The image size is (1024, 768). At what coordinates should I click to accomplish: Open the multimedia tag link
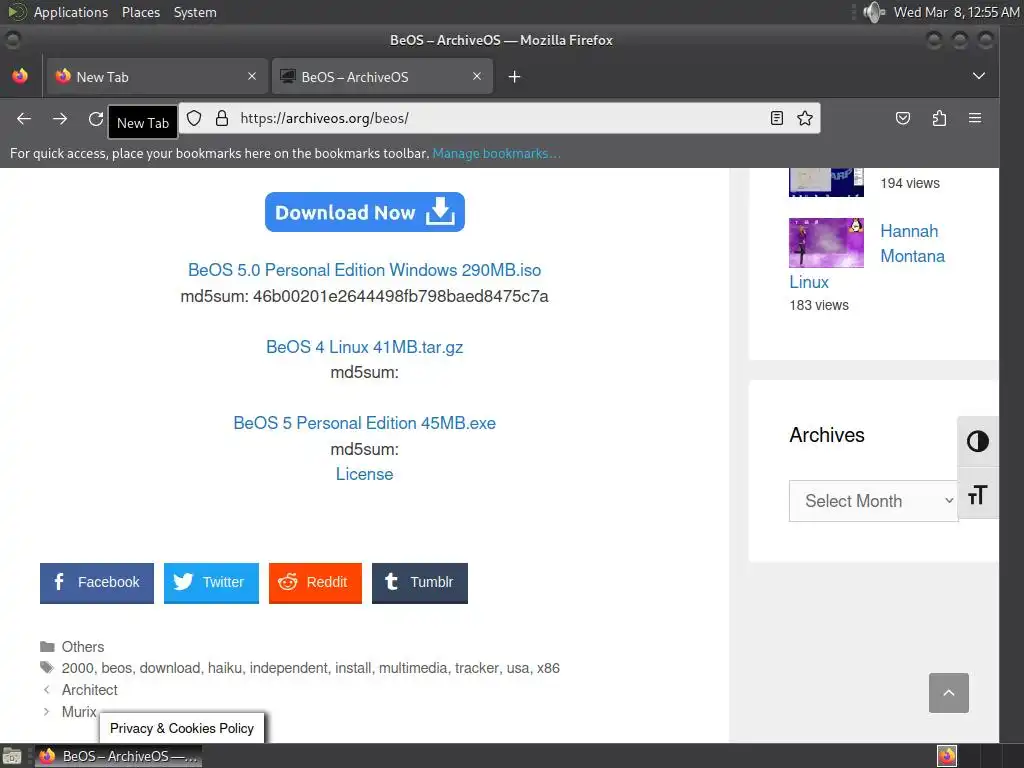[413, 668]
